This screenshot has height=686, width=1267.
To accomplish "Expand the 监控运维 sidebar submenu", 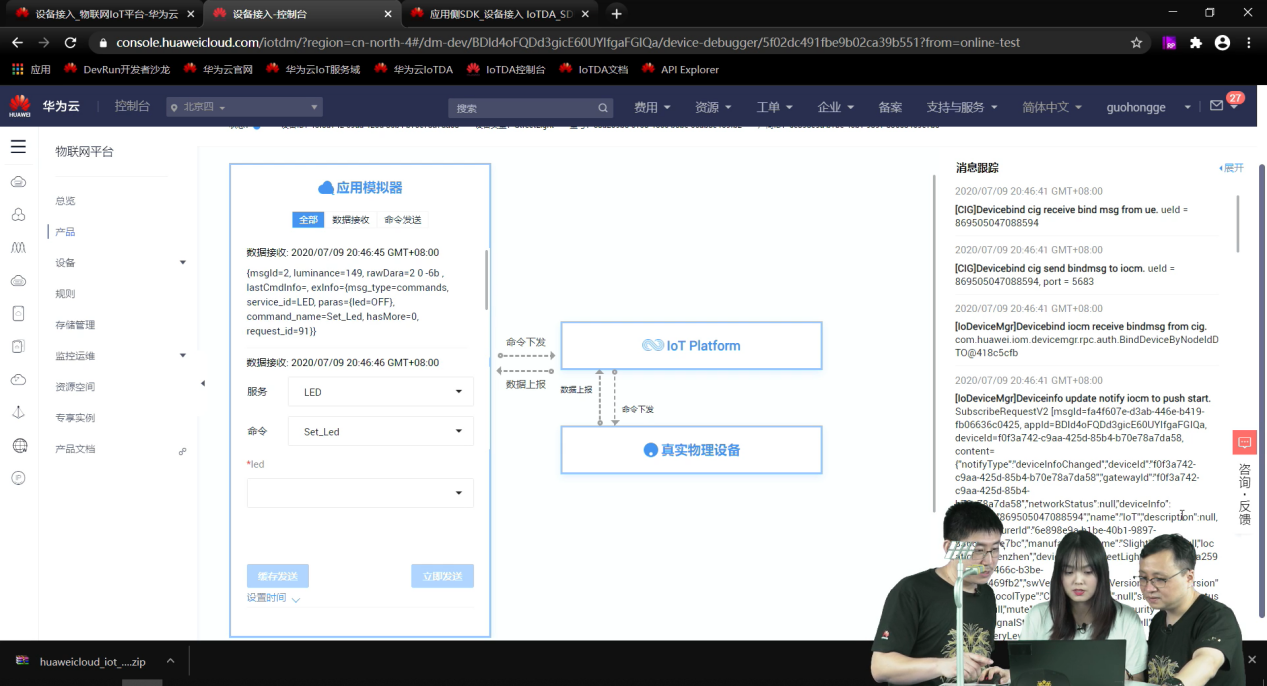I will point(182,355).
